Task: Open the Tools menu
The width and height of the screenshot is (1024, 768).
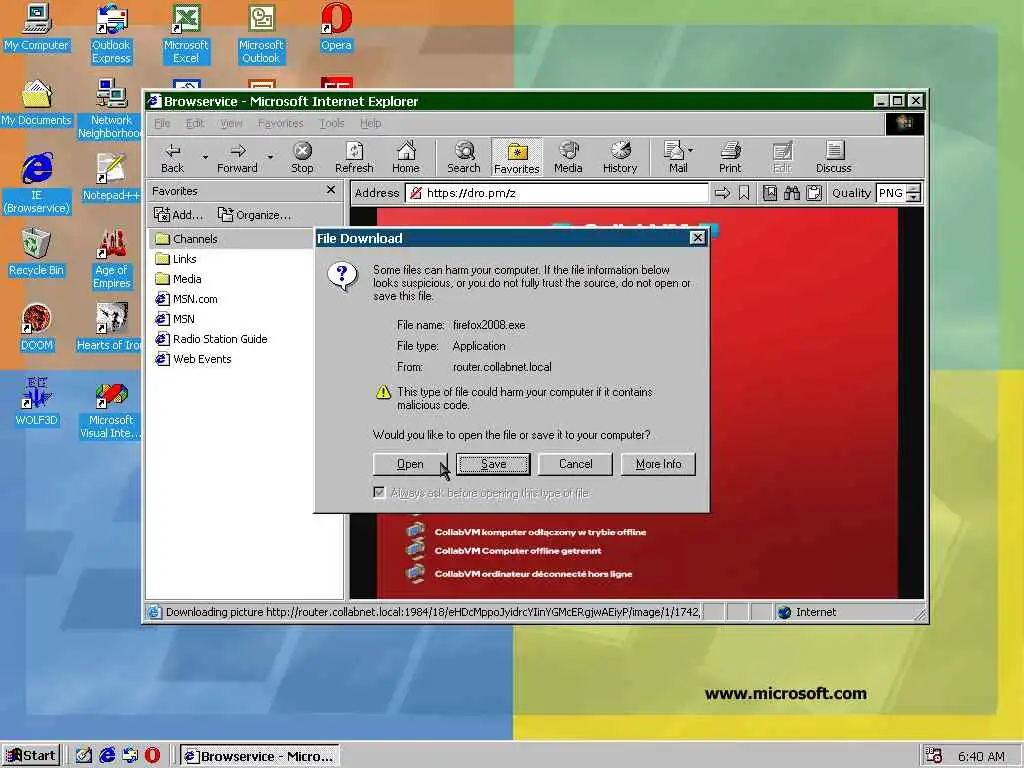Action: [332, 123]
